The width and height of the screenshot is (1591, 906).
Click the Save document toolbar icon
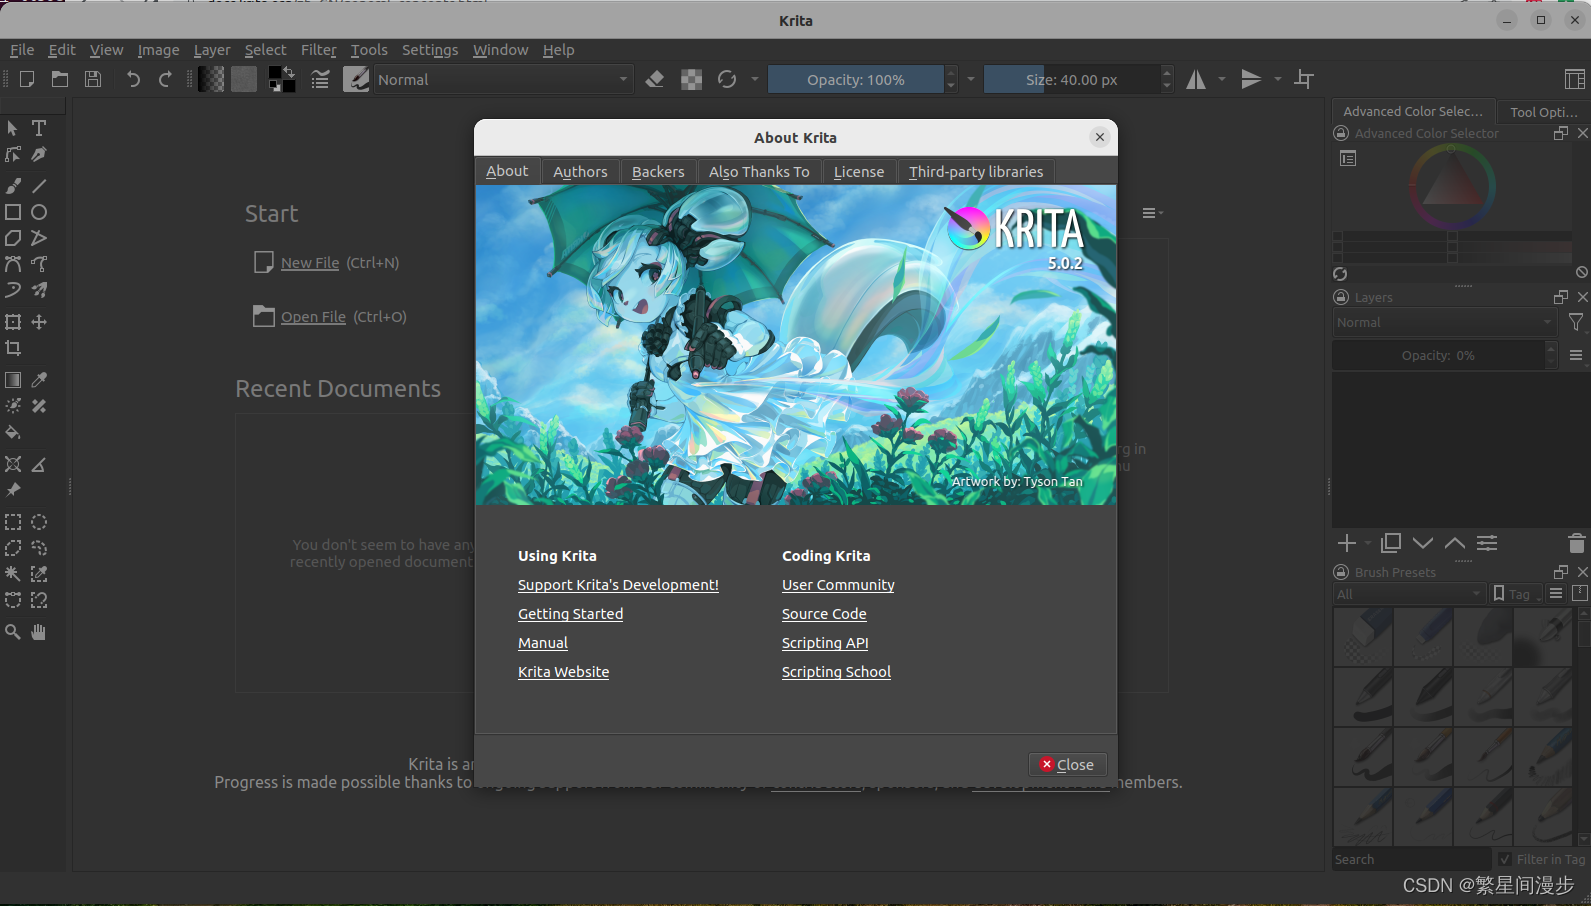tap(93, 79)
